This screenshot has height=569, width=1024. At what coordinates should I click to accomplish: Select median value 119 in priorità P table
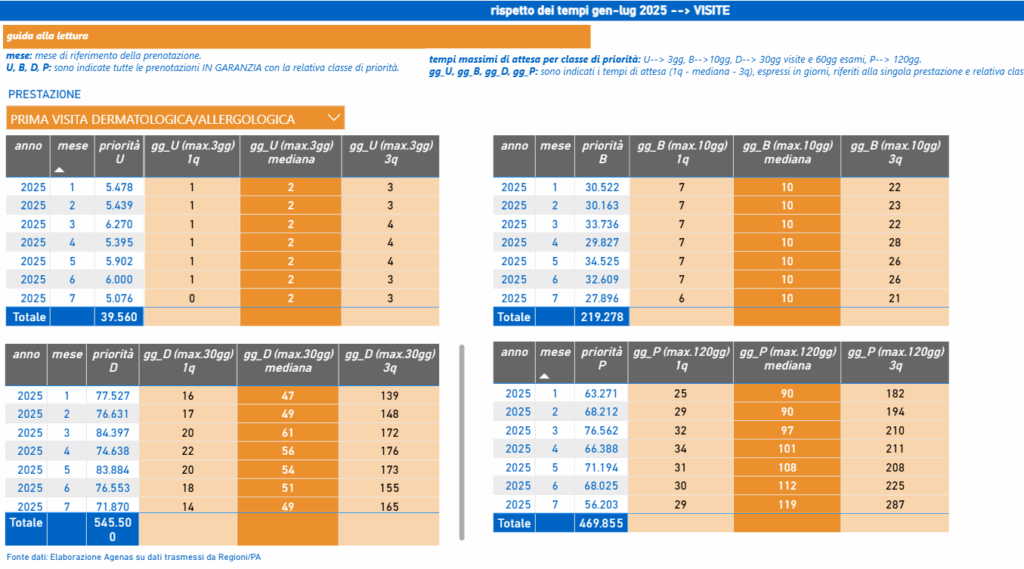click(x=786, y=504)
